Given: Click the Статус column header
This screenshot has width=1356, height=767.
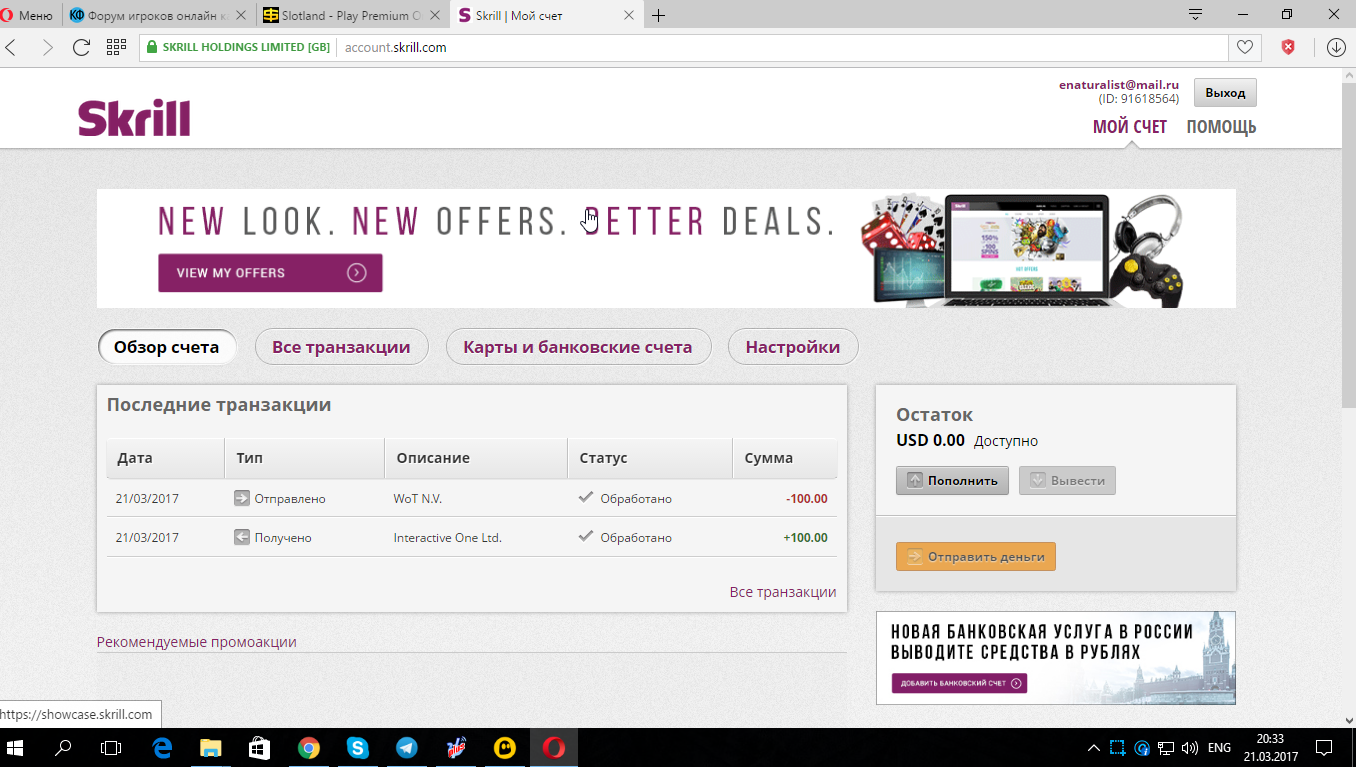Looking at the screenshot, I should [x=650, y=458].
